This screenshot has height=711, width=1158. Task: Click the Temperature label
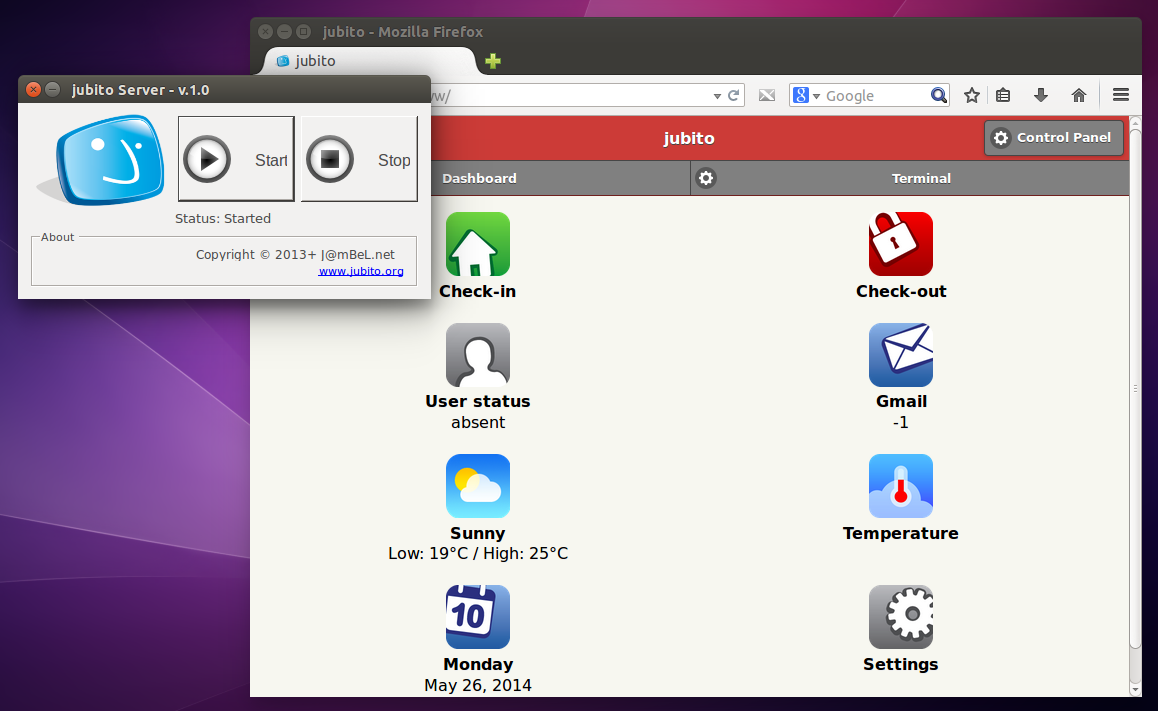click(900, 533)
